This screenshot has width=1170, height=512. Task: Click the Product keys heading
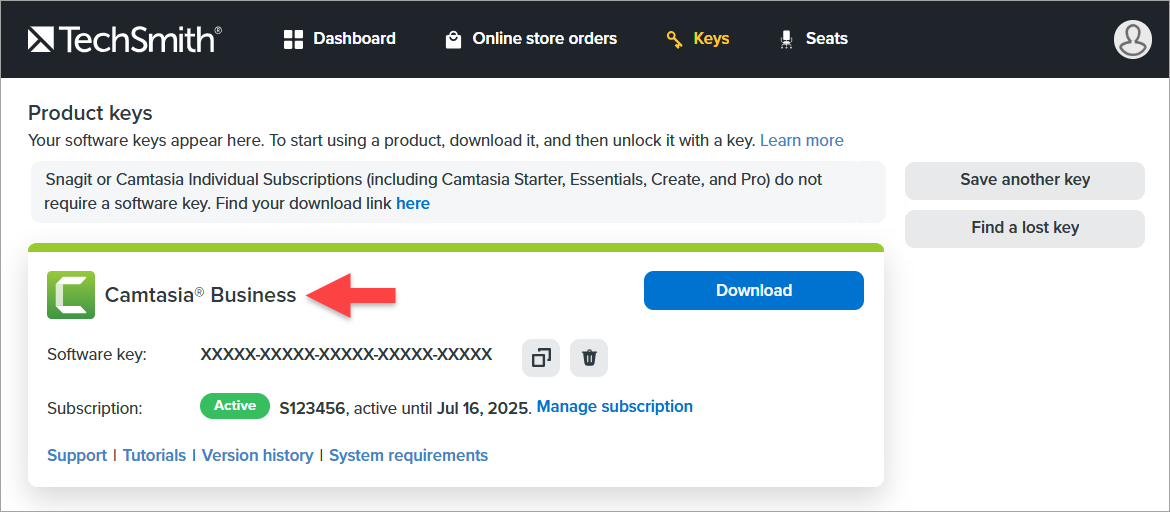coord(90,113)
